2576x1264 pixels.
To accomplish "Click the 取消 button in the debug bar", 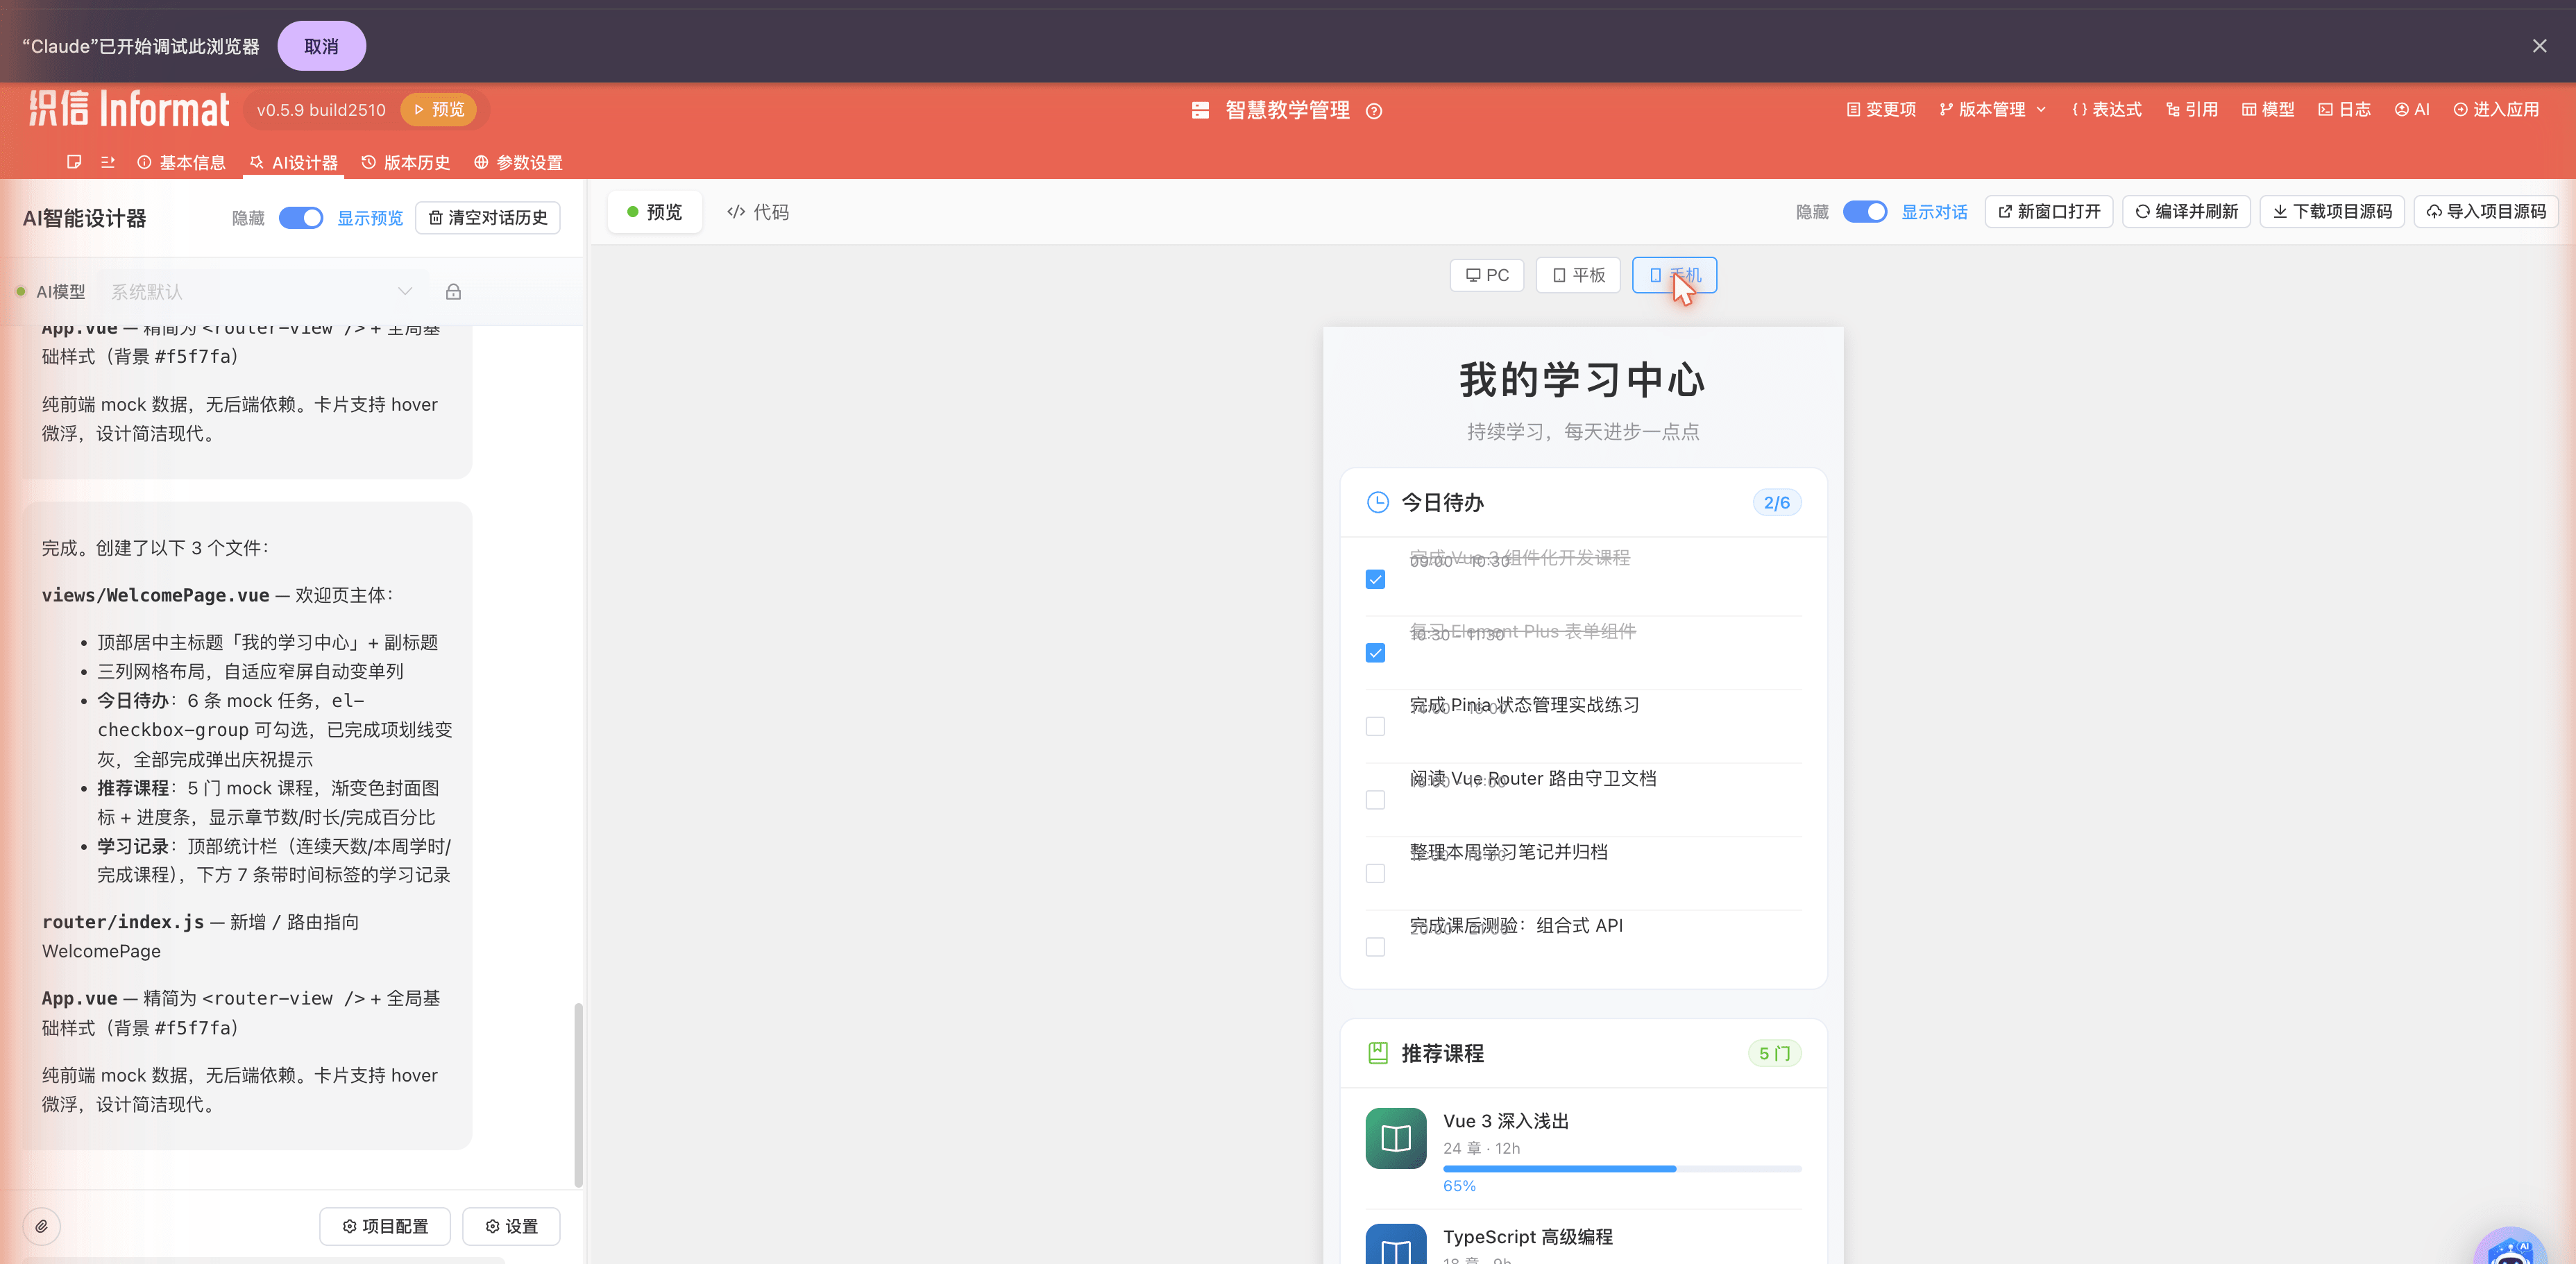I will [x=321, y=46].
